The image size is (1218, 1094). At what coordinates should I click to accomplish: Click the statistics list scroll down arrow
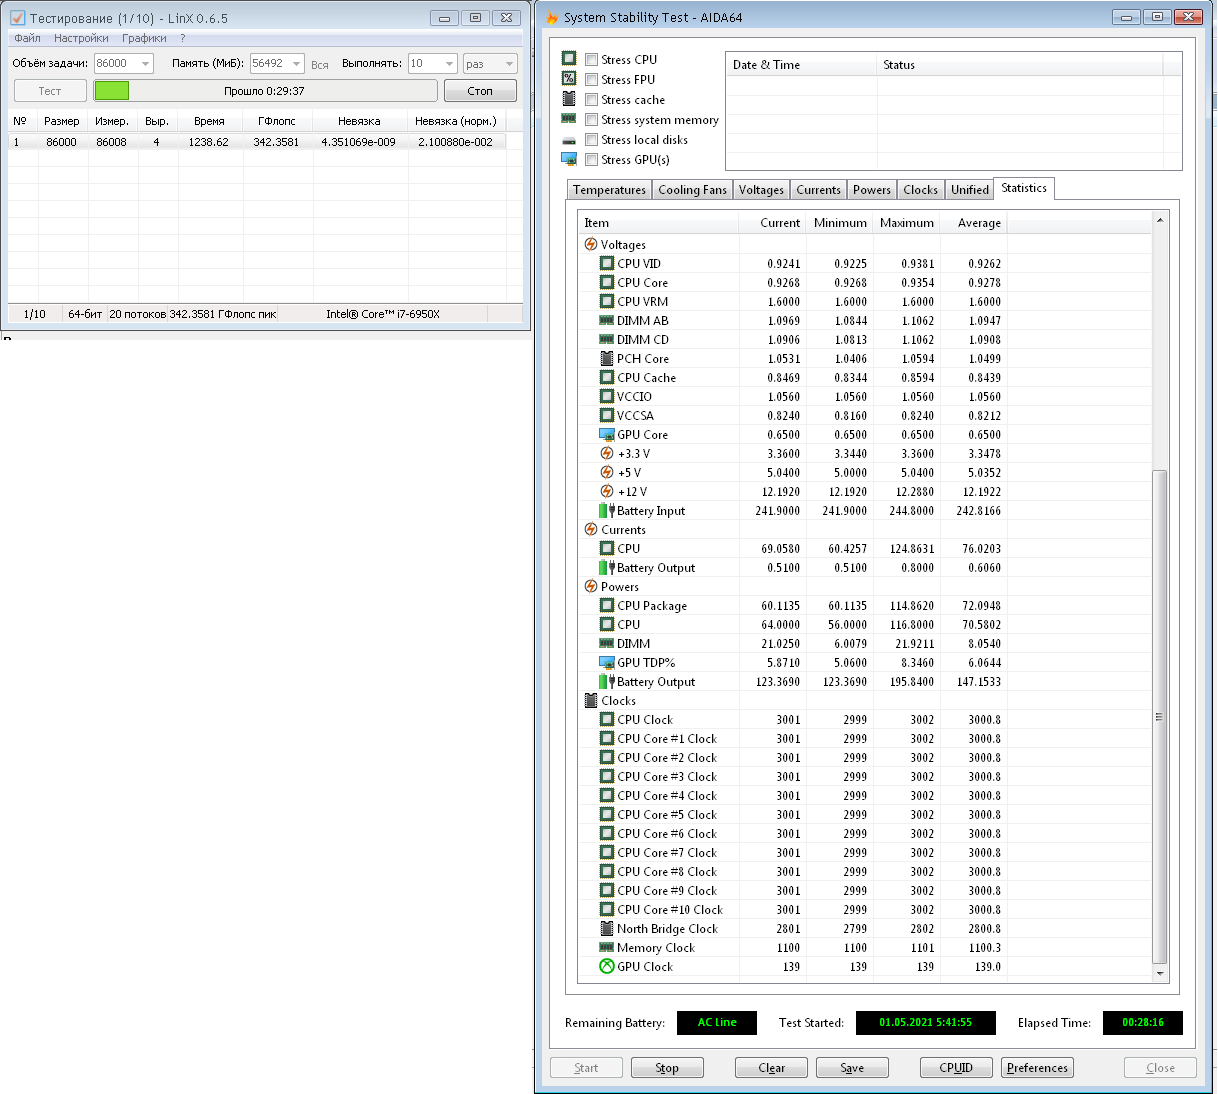click(1160, 973)
